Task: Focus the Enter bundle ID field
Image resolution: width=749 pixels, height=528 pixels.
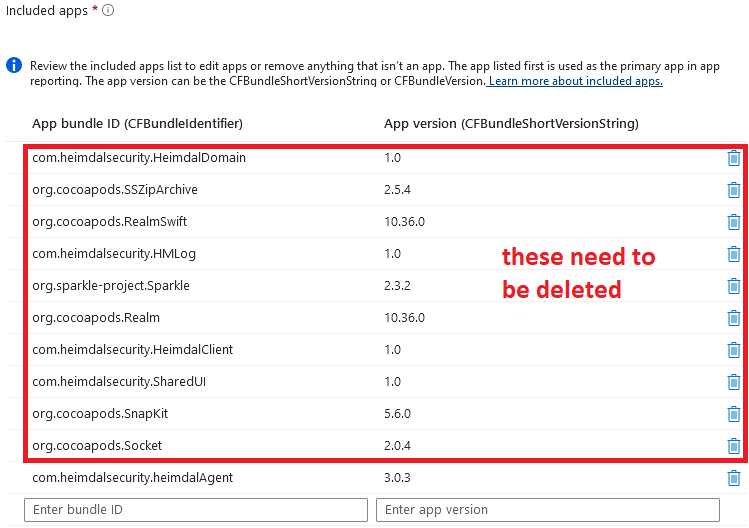Action: pyautogui.click(x=196, y=510)
